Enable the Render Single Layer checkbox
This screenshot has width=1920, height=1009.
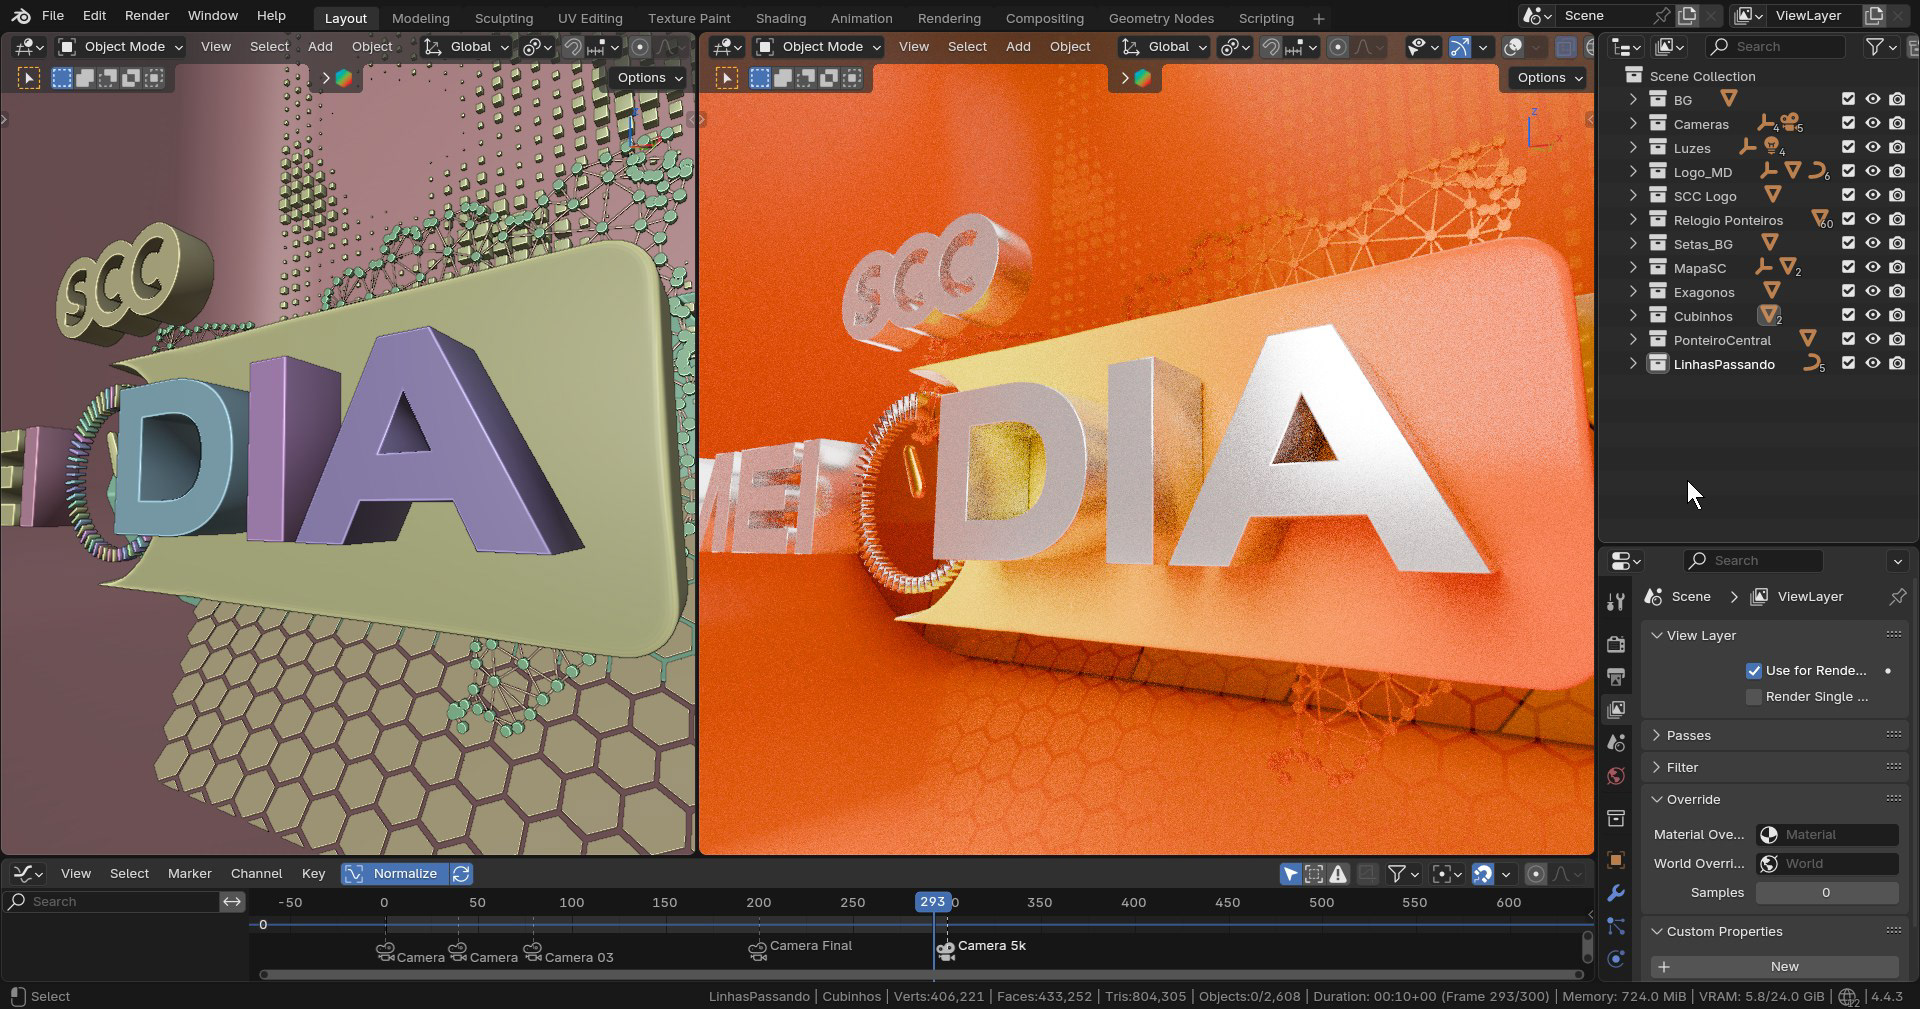click(1754, 697)
